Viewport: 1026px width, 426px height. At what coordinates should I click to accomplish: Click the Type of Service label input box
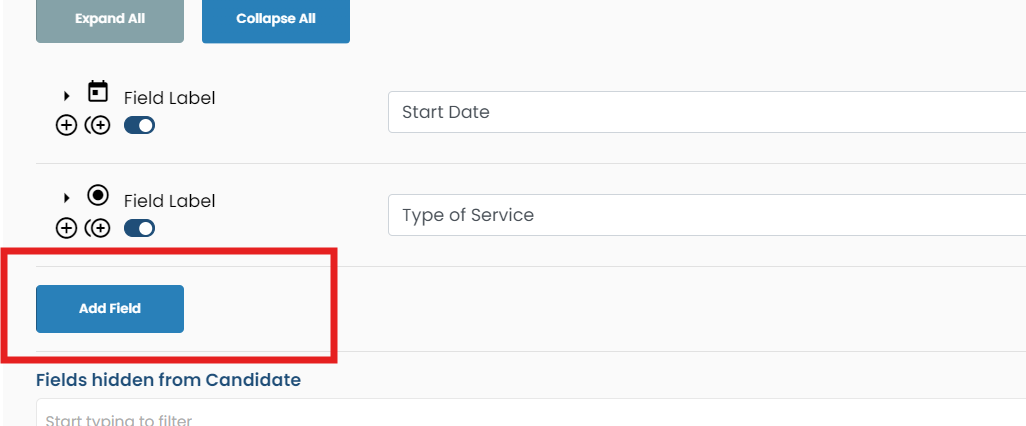pos(700,215)
